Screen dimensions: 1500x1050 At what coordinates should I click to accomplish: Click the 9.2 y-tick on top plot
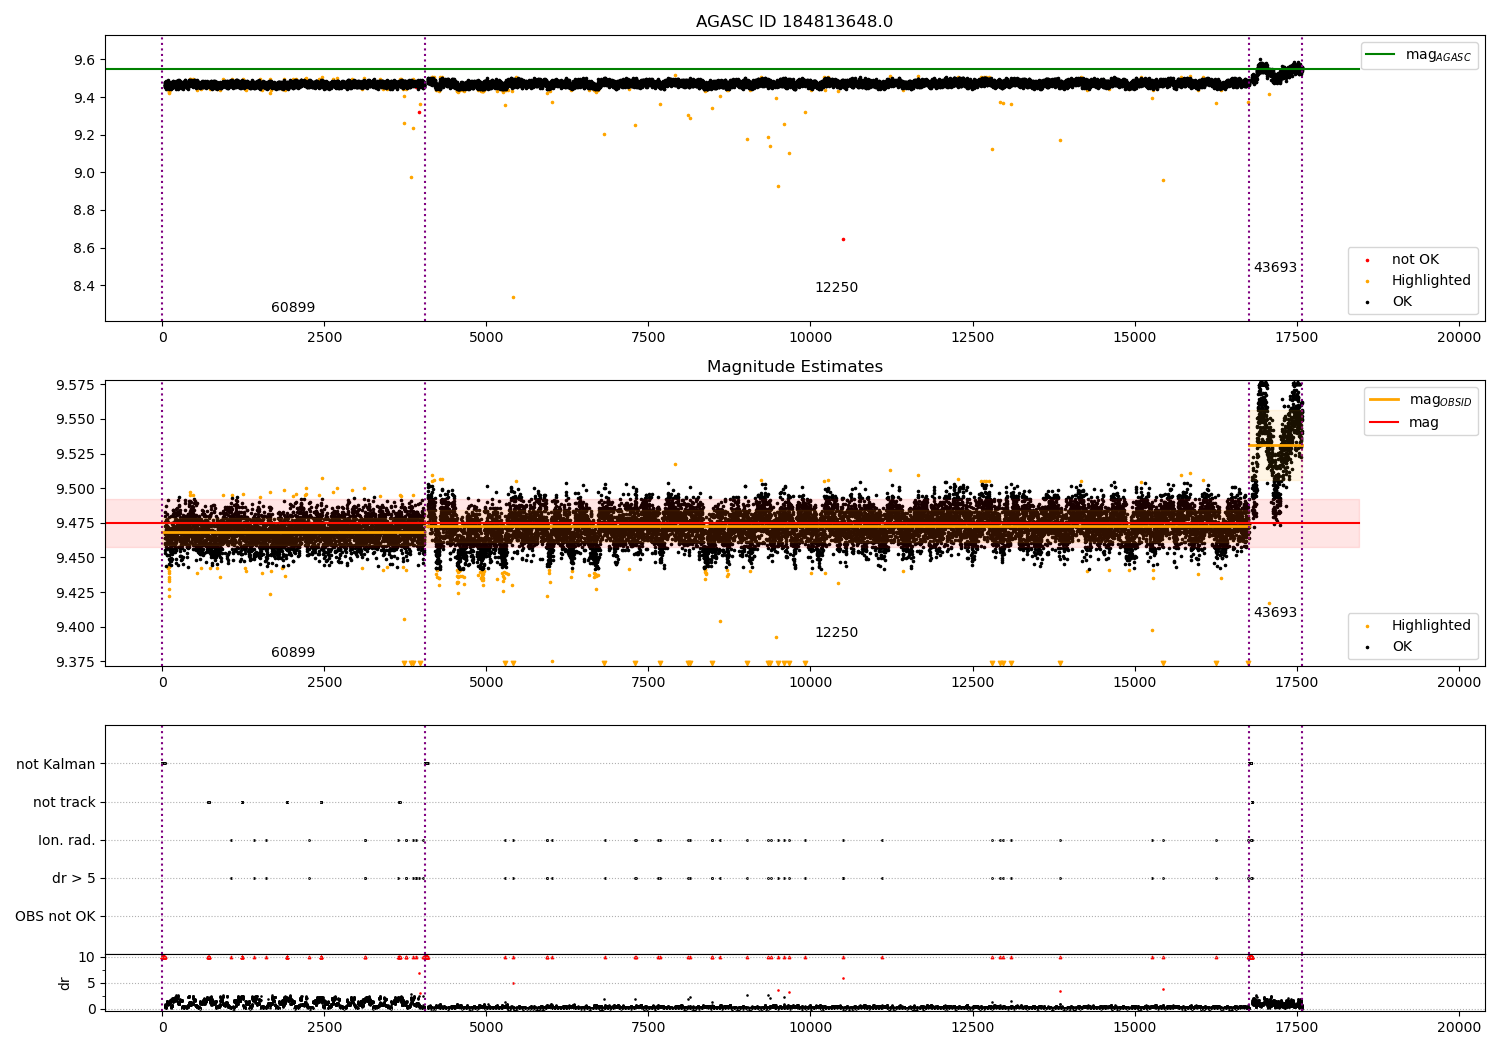(85, 136)
